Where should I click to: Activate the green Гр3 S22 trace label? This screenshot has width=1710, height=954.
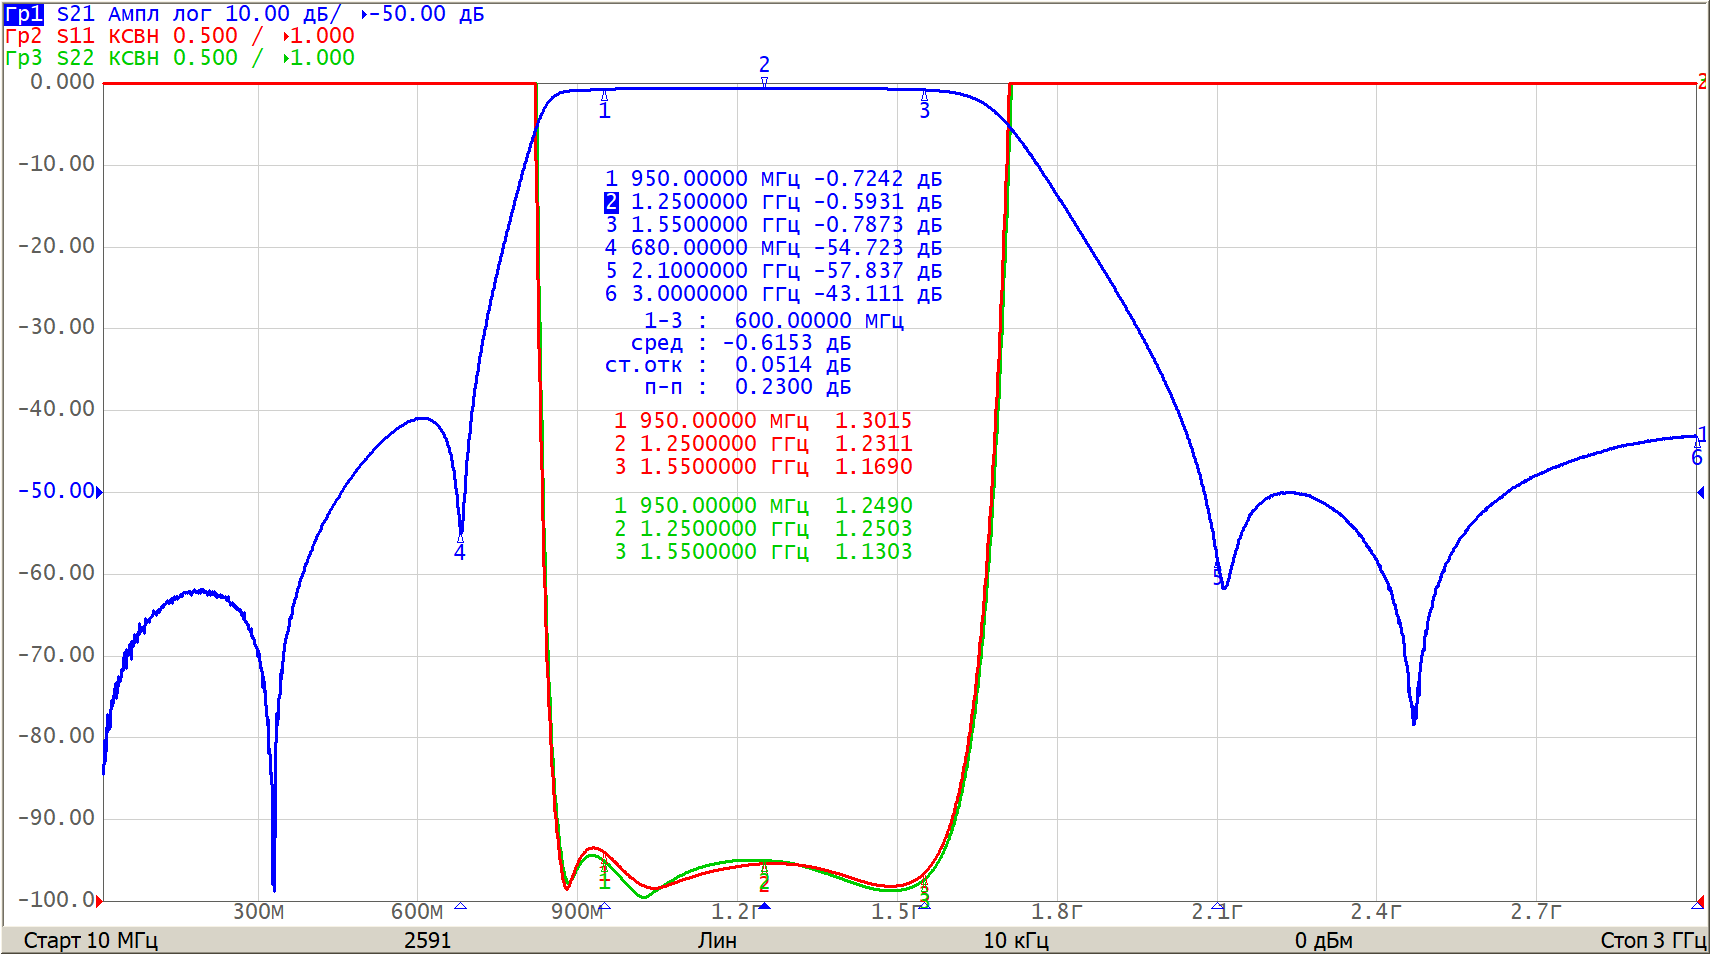(50, 58)
